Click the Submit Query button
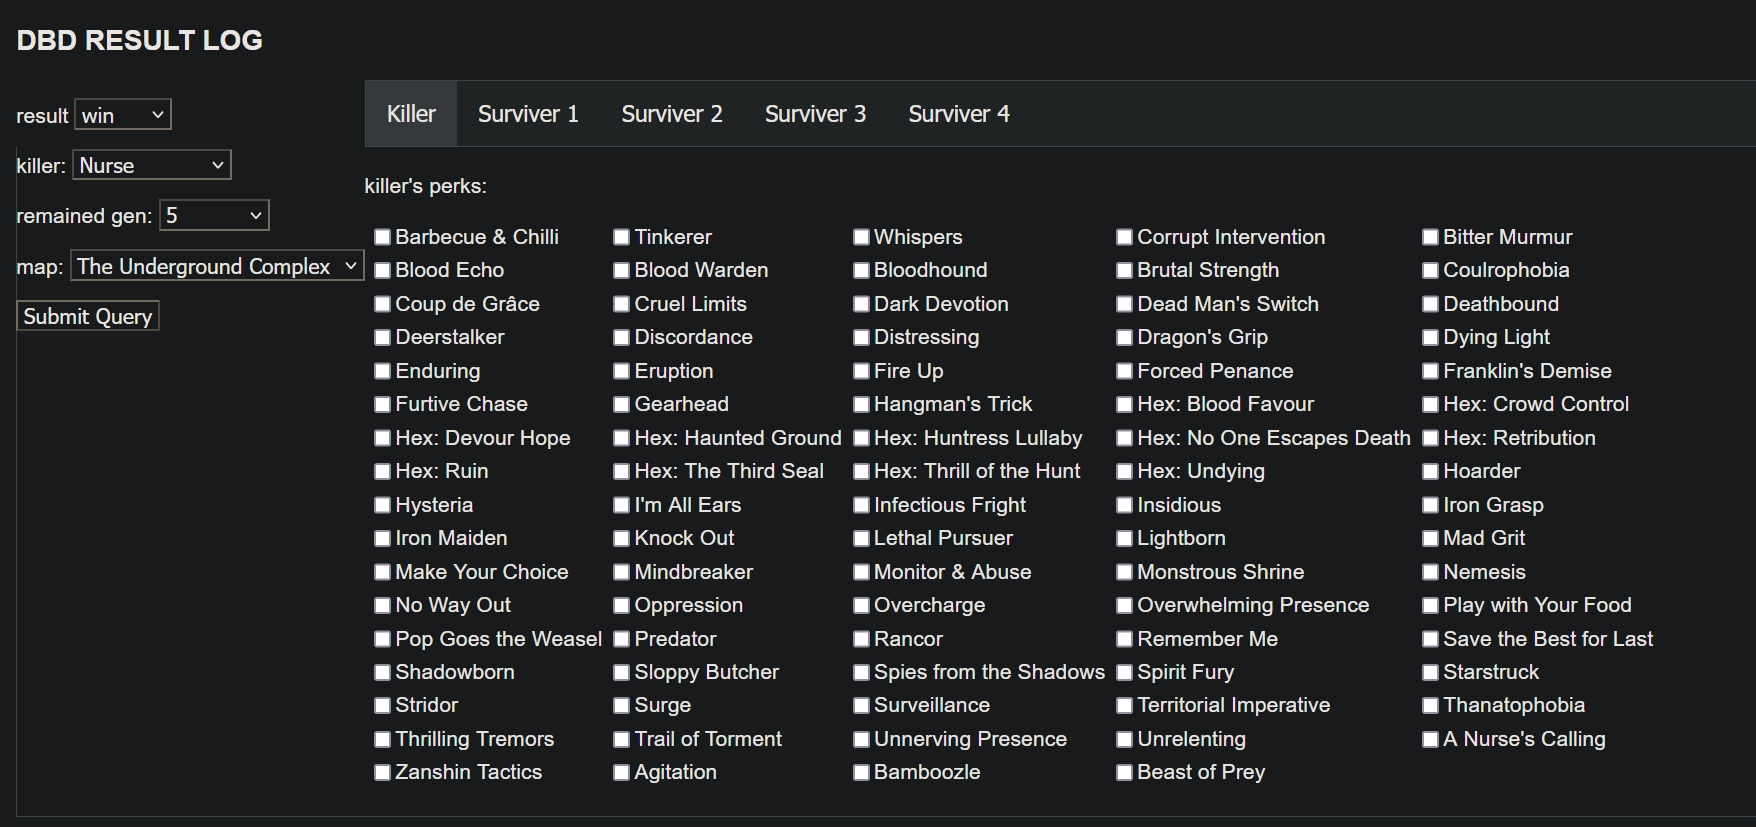 [88, 316]
